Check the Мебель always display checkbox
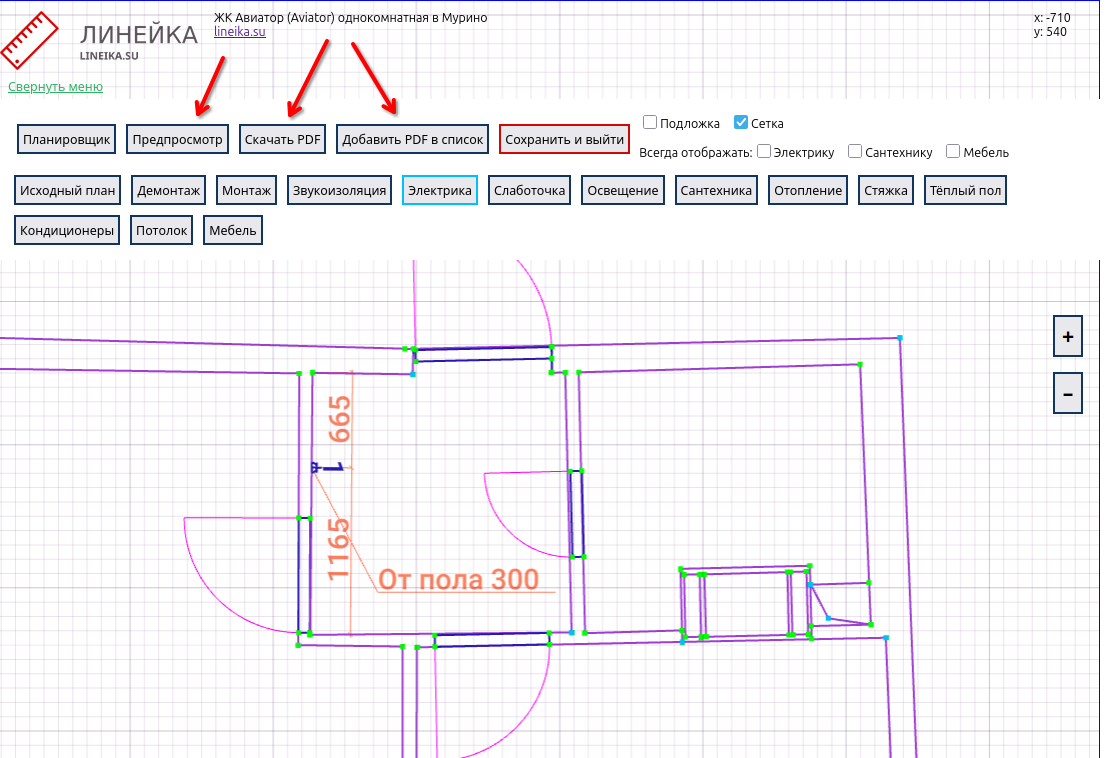 point(953,152)
